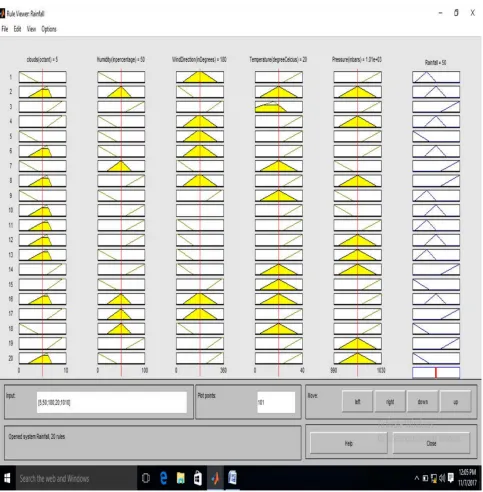
Task: Click the Rainfall output plot for rule 20
Action: (x=436, y=358)
